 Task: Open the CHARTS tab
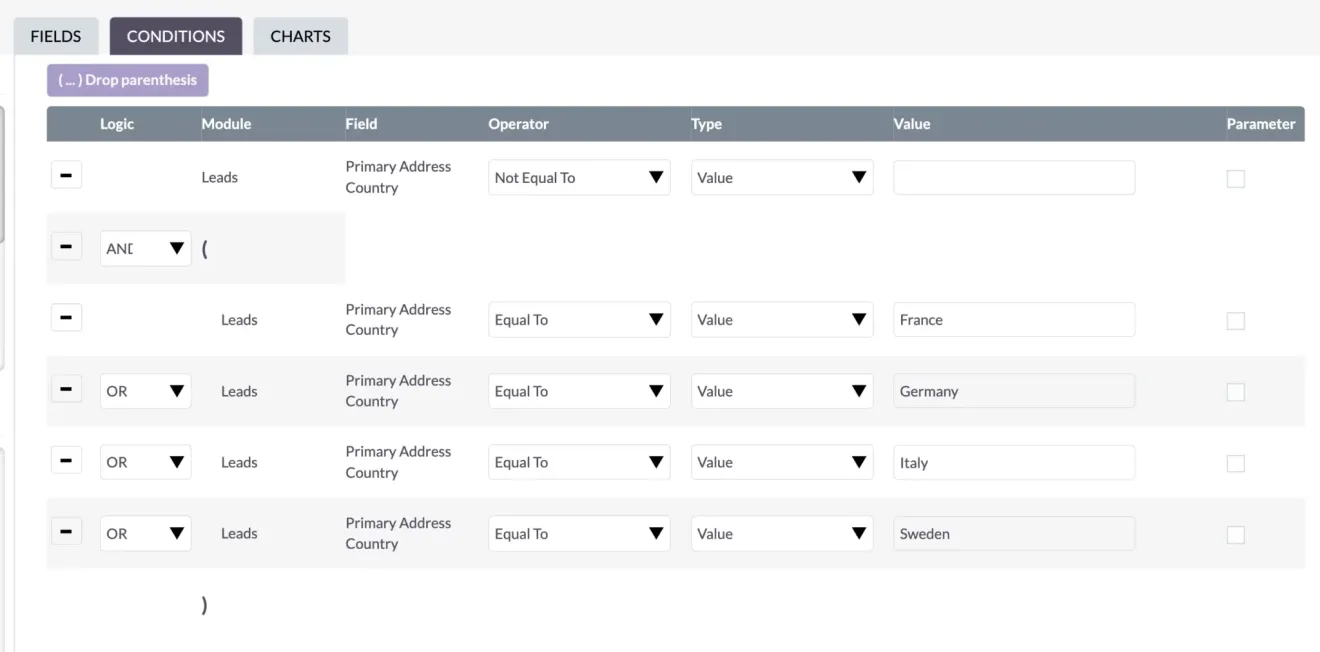tap(300, 35)
